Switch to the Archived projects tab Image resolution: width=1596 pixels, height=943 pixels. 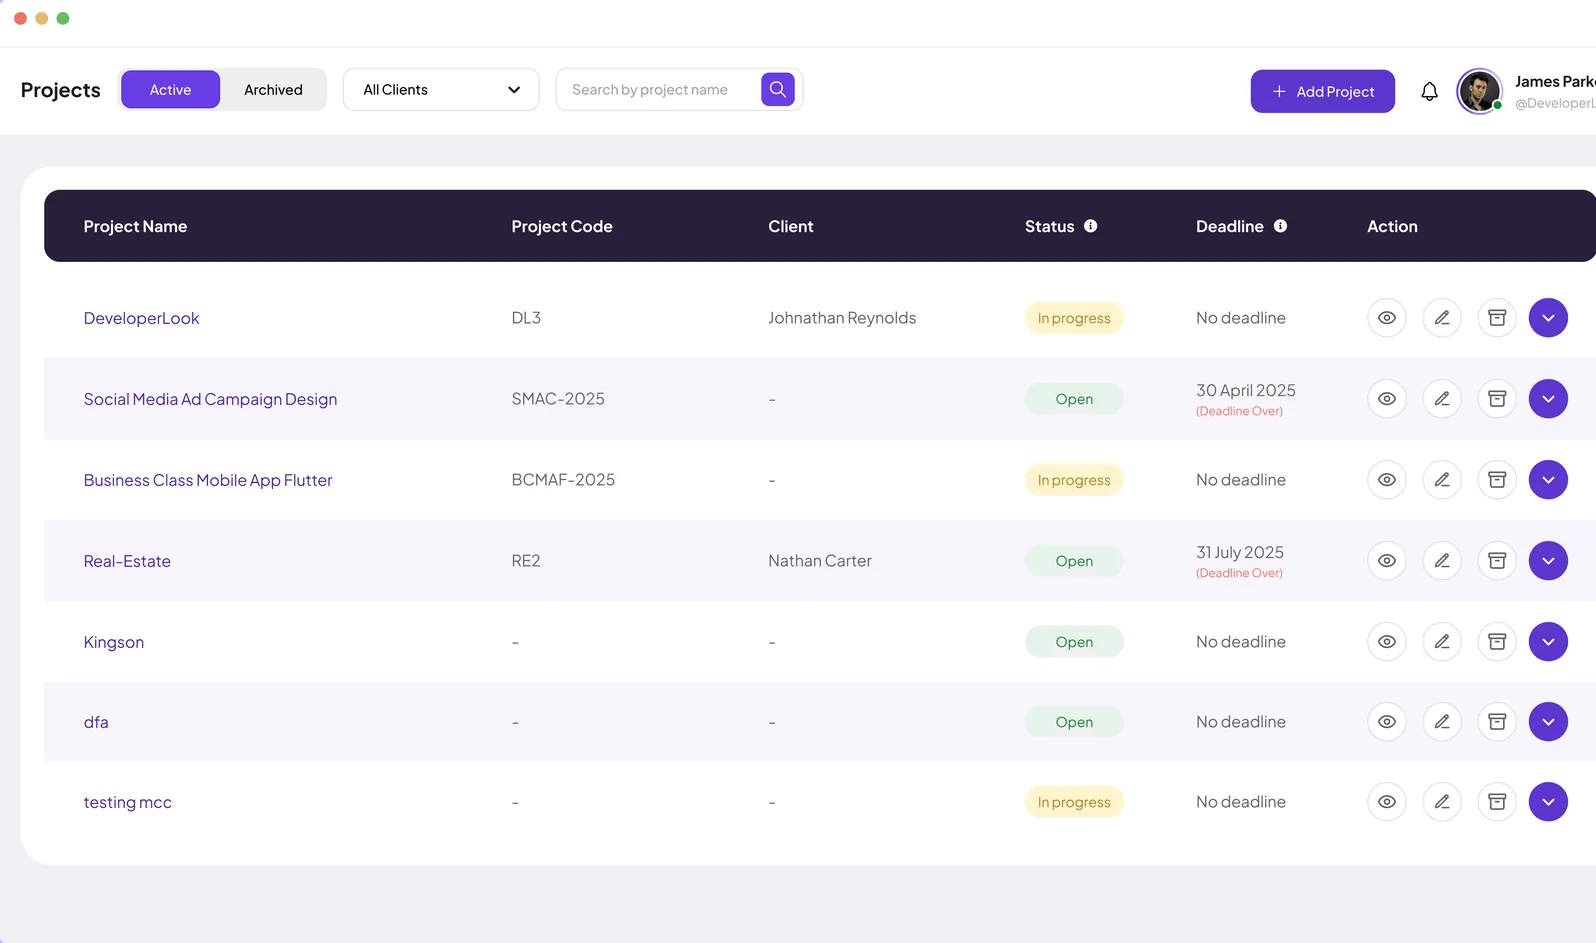273,90
